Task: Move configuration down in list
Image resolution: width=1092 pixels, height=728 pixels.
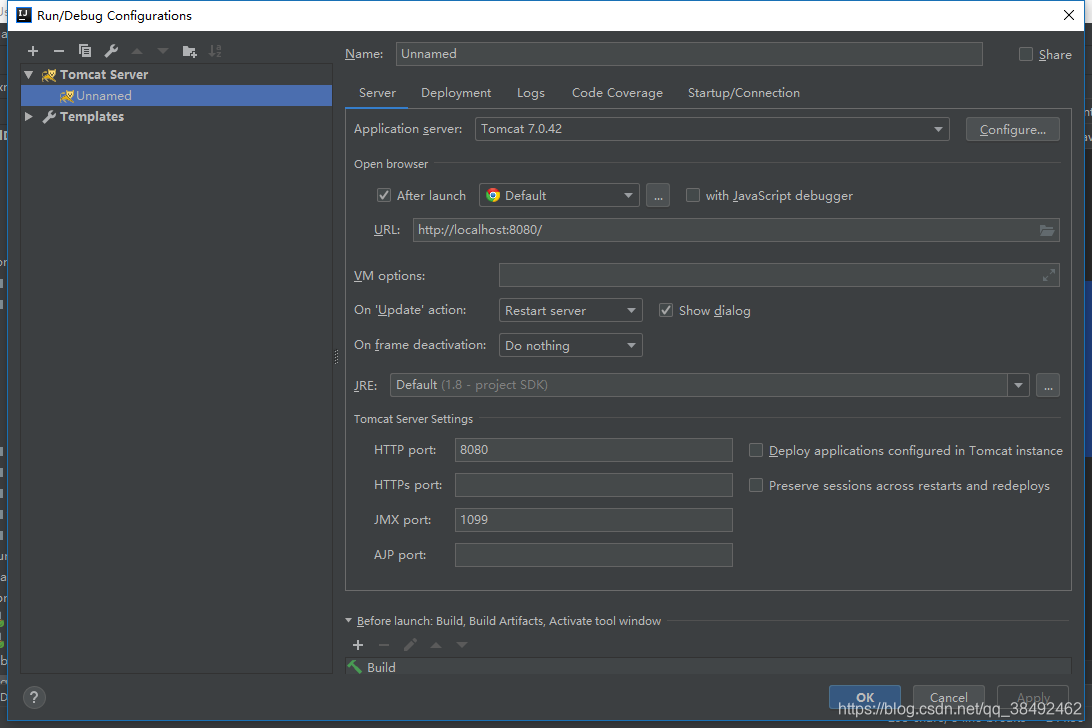Action: tap(163, 51)
